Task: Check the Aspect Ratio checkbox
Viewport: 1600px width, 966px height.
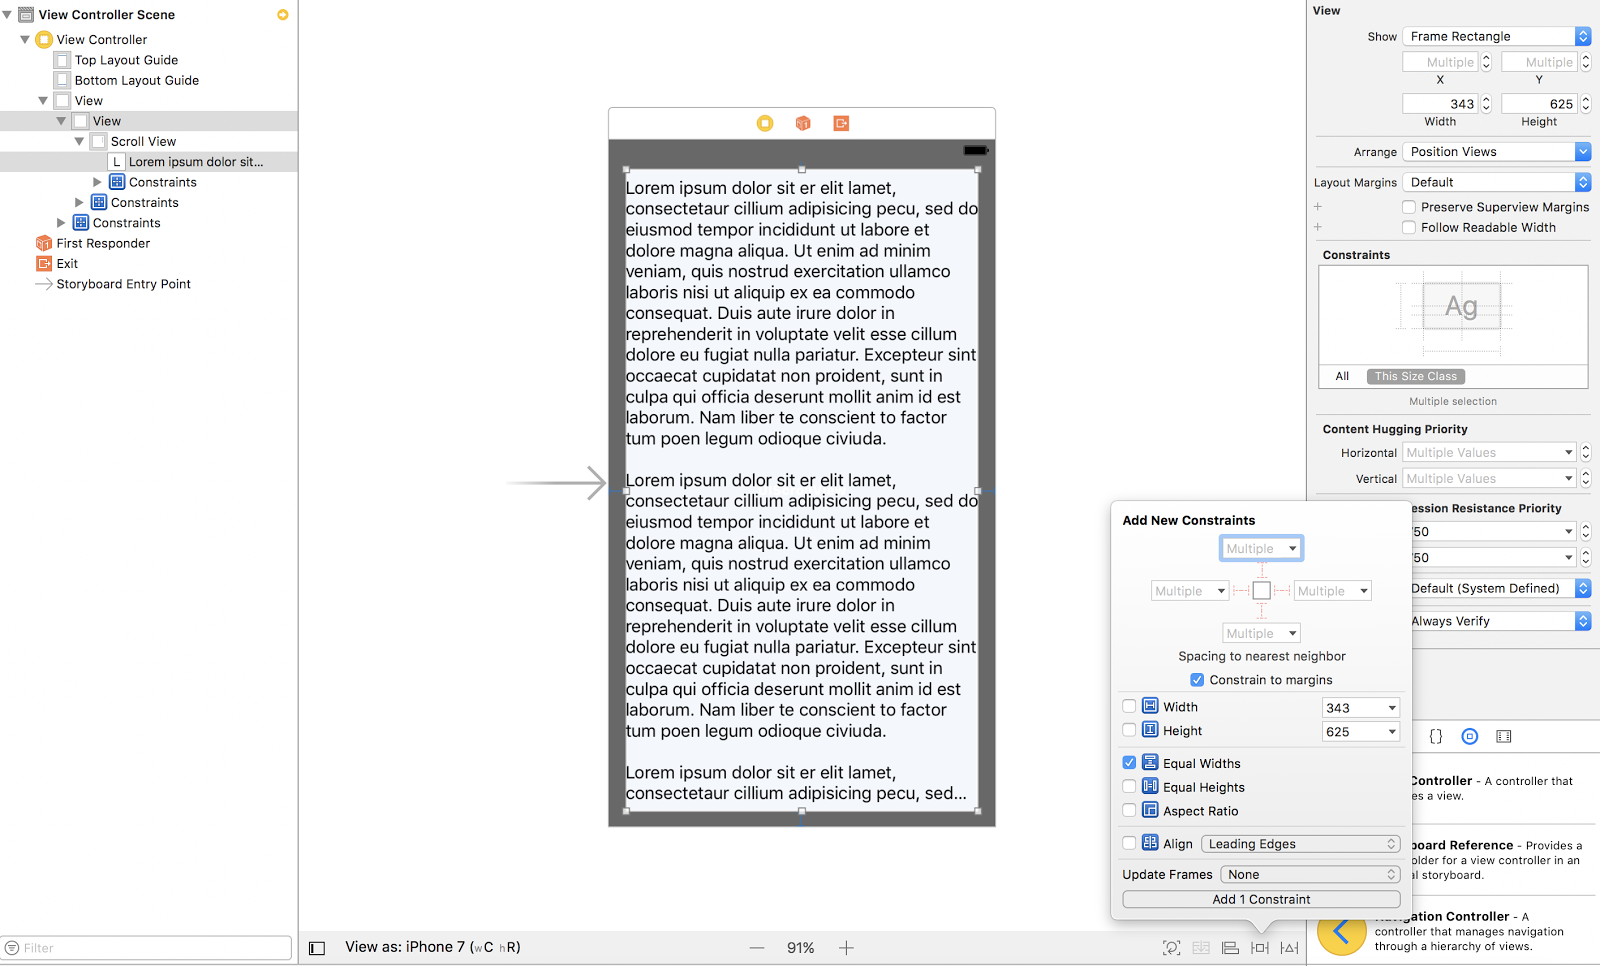Action: tap(1129, 811)
